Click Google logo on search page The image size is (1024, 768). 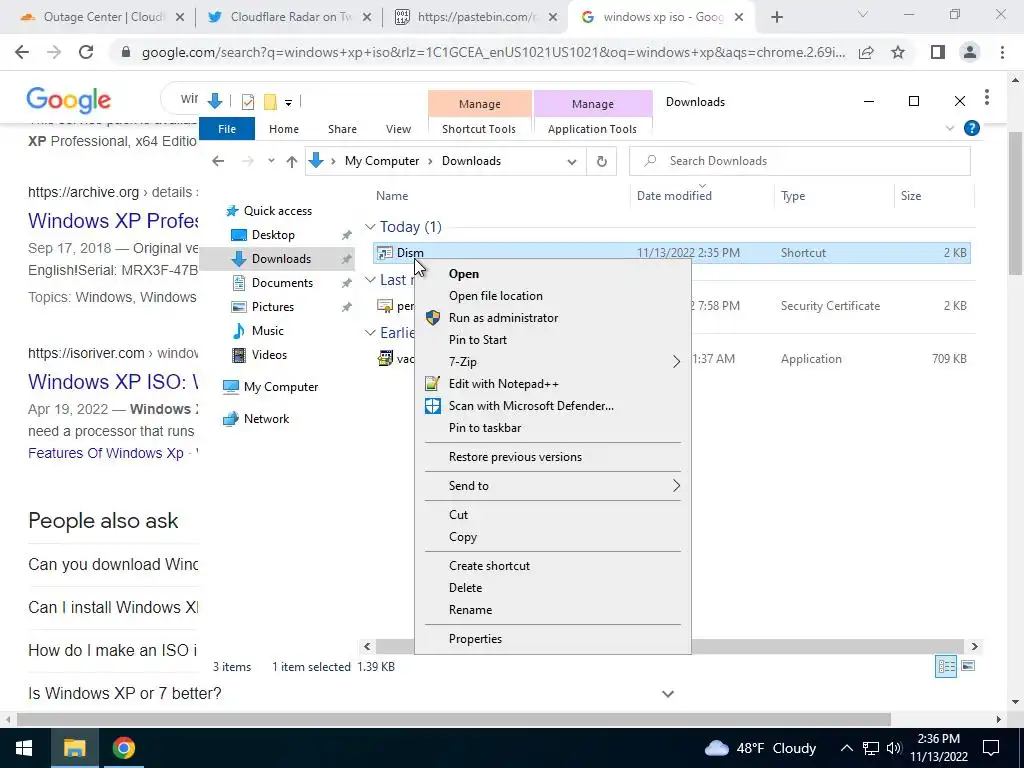(69, 100)
